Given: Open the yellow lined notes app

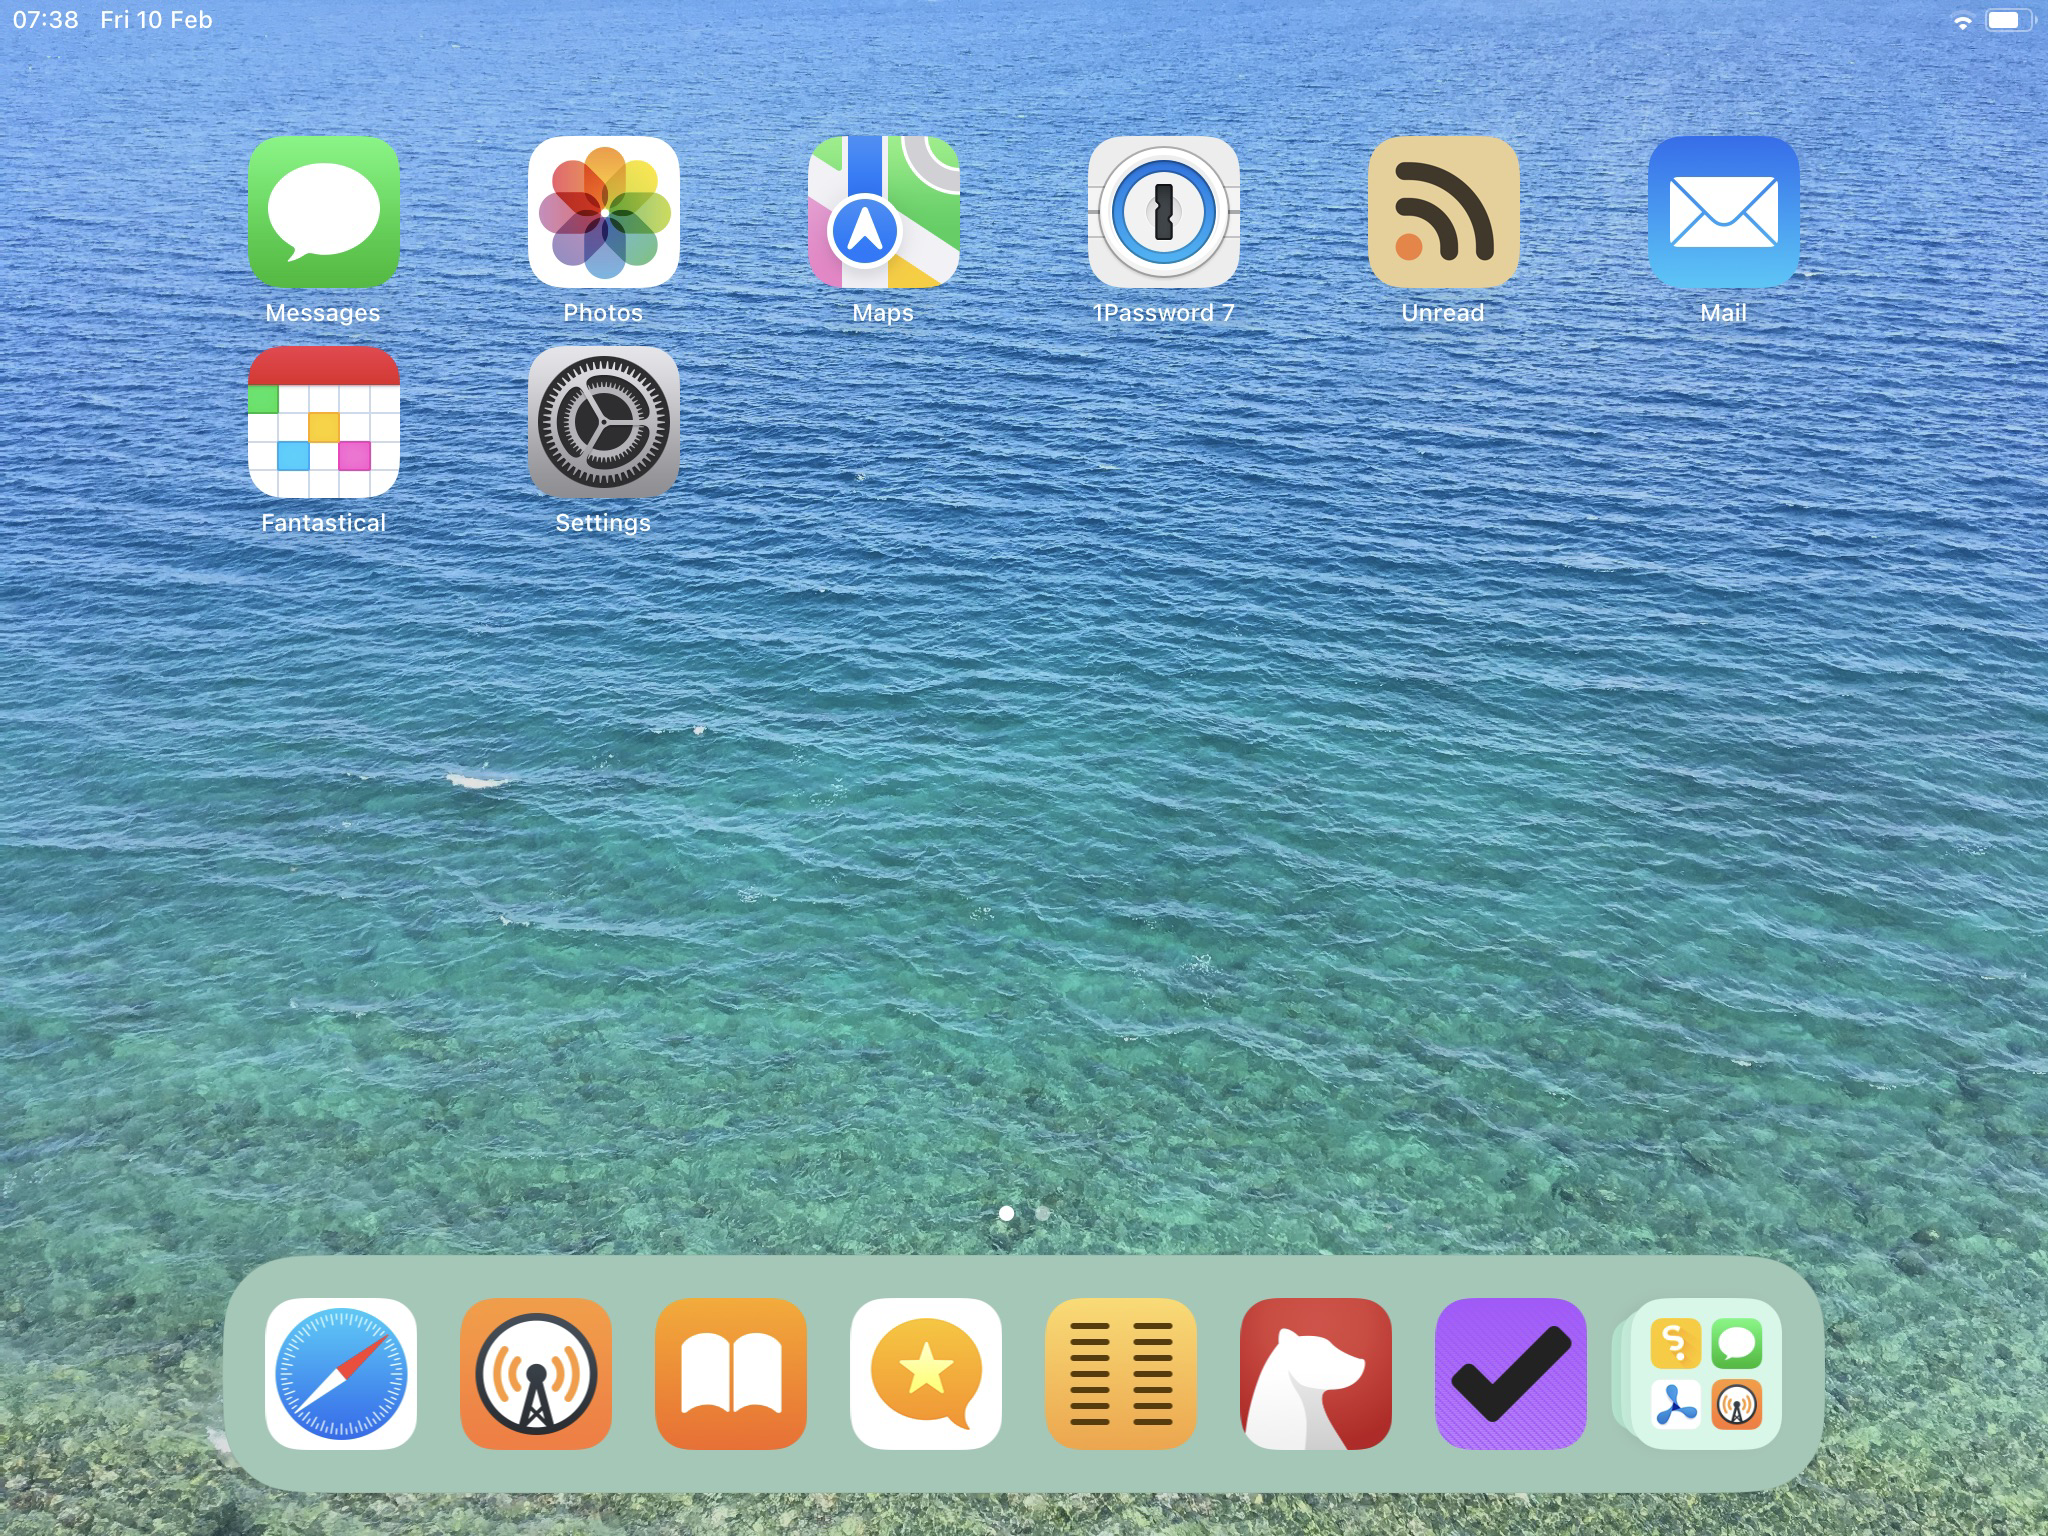Looking at the screenshot, I should [x=1121, y=1374].
